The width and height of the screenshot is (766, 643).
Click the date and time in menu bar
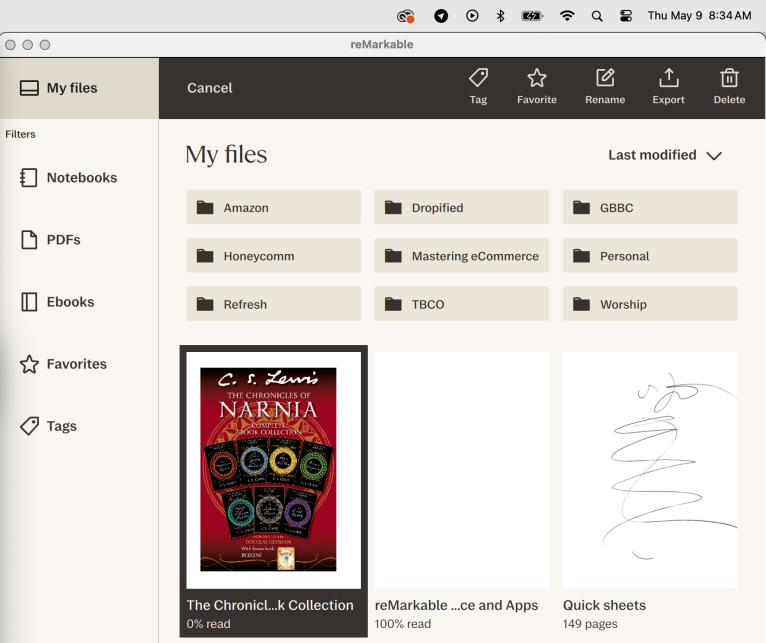699,16
